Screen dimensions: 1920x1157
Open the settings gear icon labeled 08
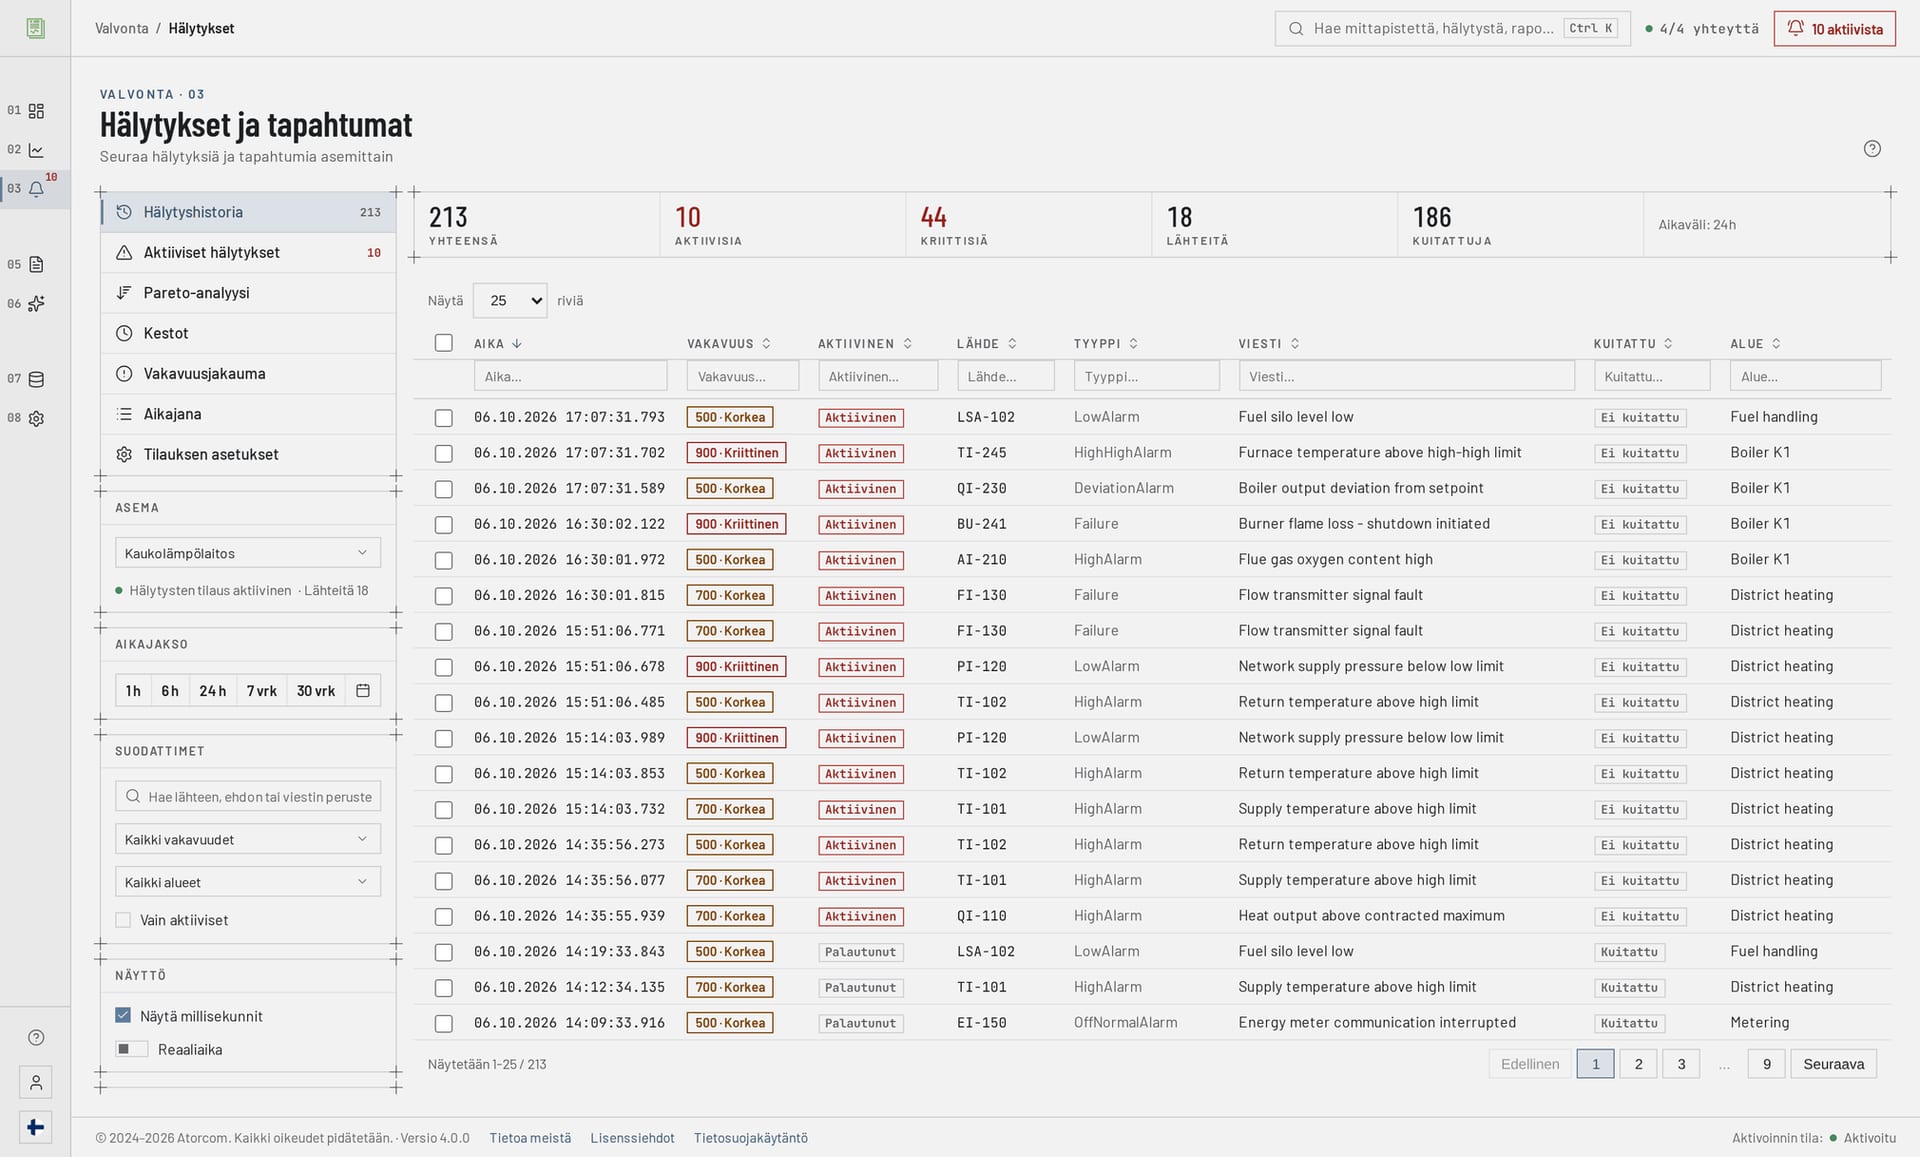[36, 419]
